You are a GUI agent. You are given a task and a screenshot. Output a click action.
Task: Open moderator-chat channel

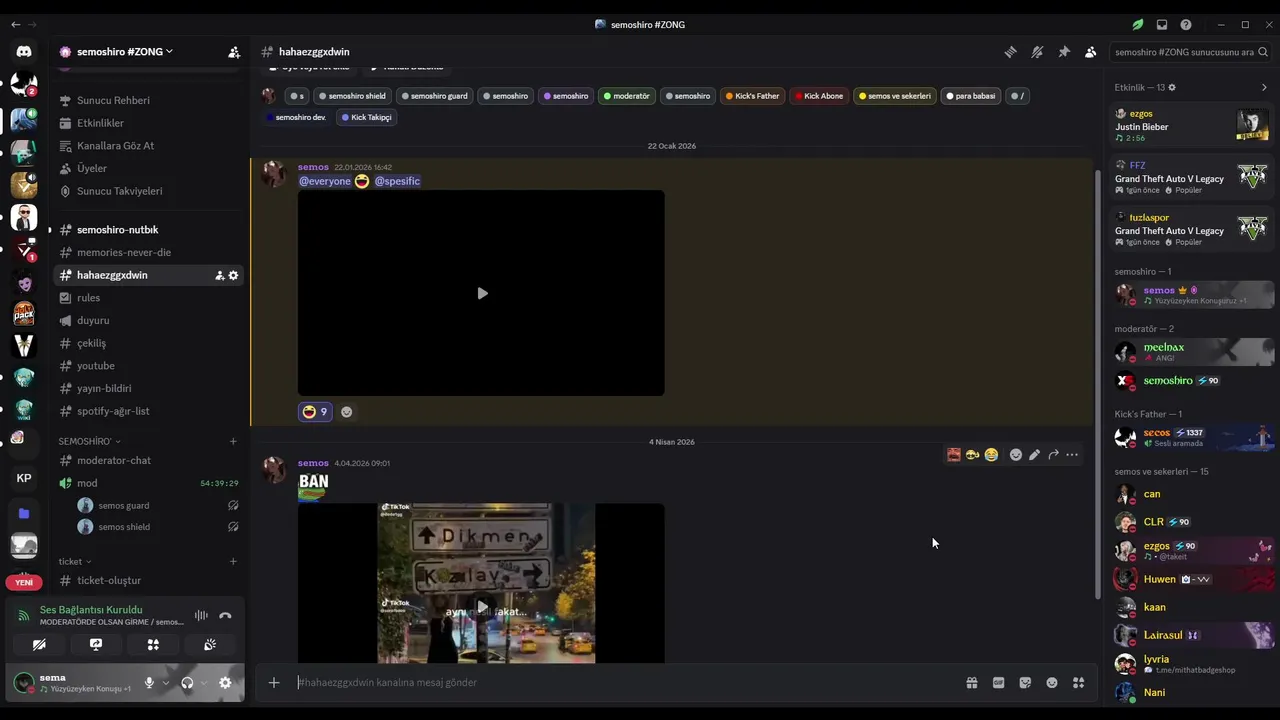(x=148, y=460)
